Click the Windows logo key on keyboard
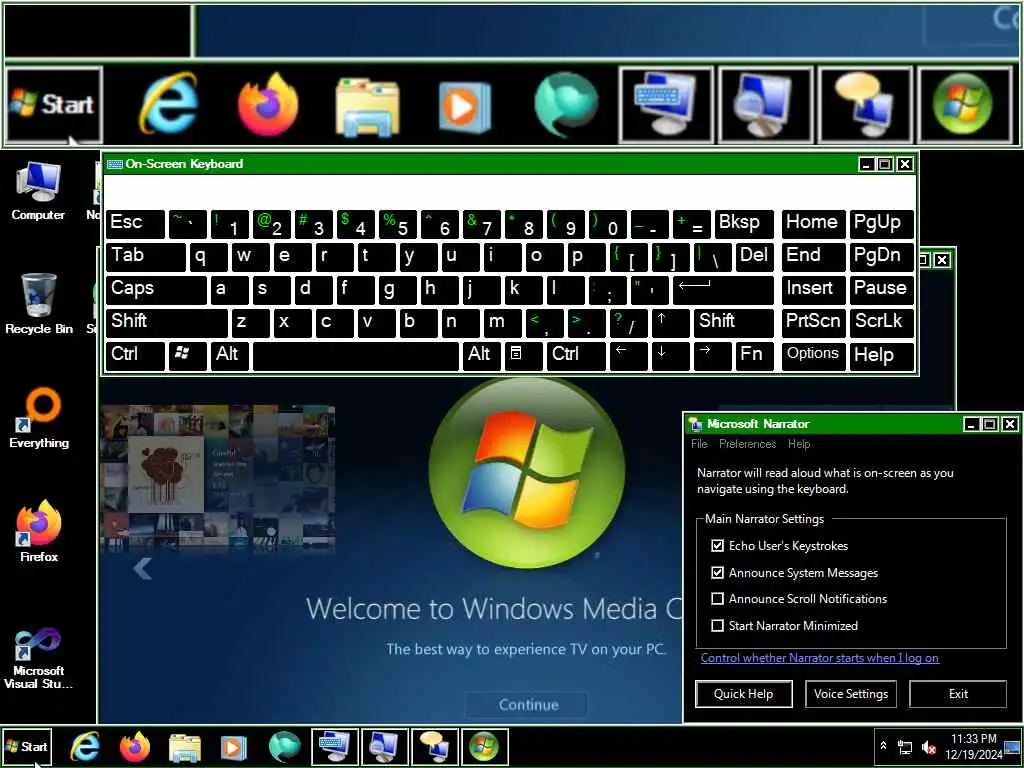 (187, 356)
